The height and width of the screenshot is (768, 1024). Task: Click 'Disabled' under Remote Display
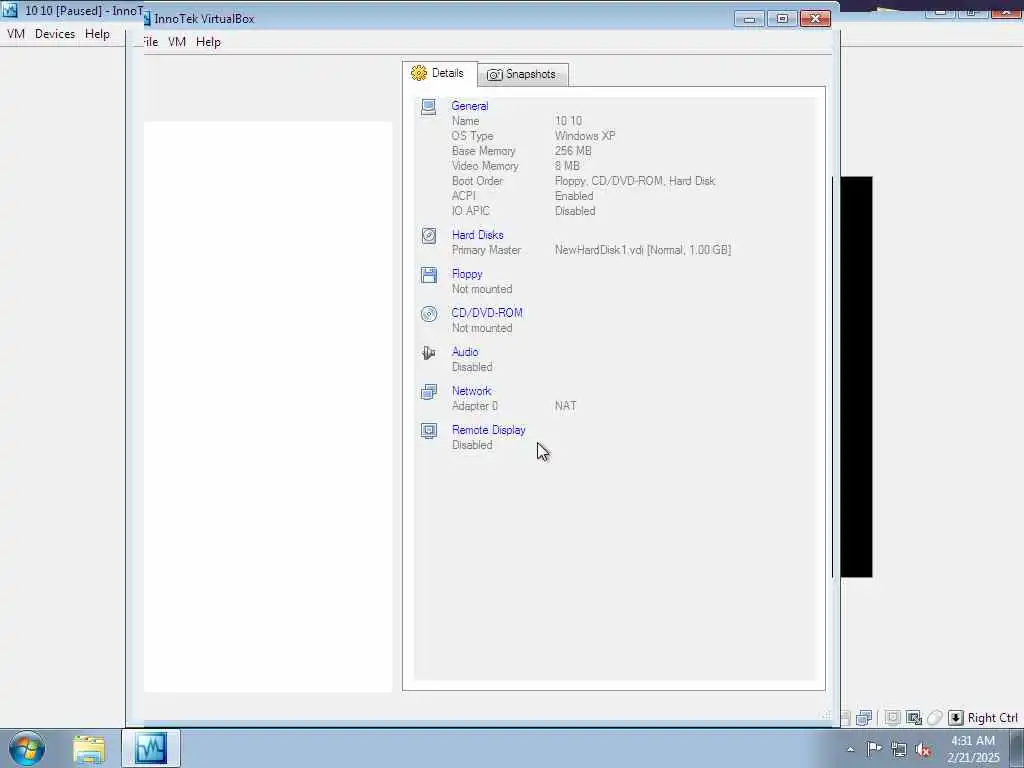(x=472, y=445)
